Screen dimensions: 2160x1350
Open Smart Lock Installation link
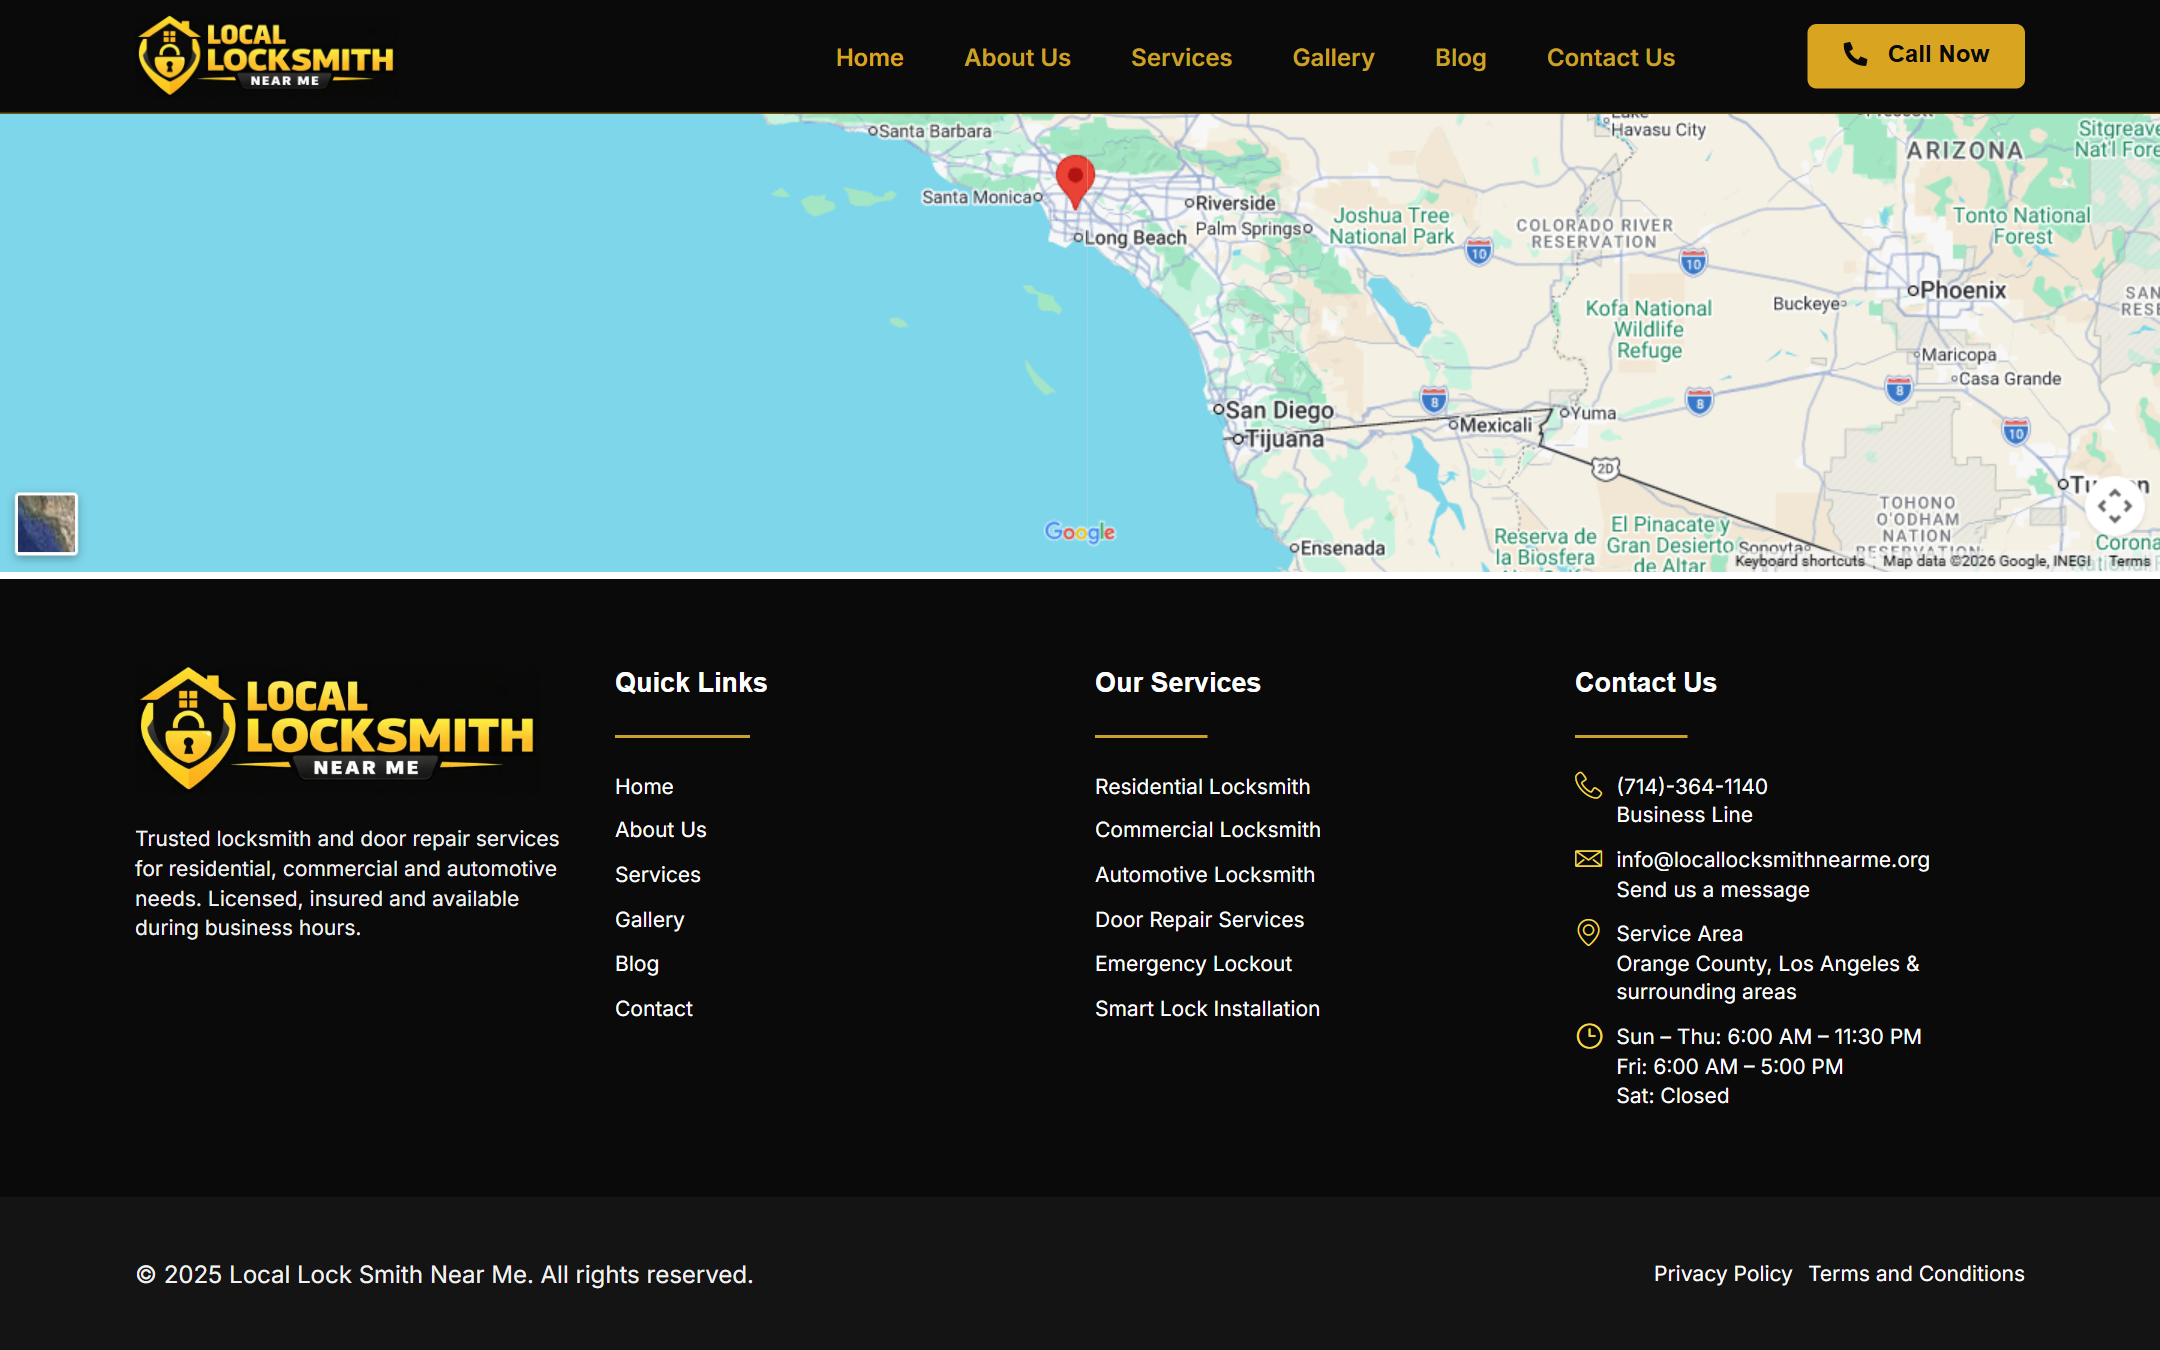(1207, 1008)
